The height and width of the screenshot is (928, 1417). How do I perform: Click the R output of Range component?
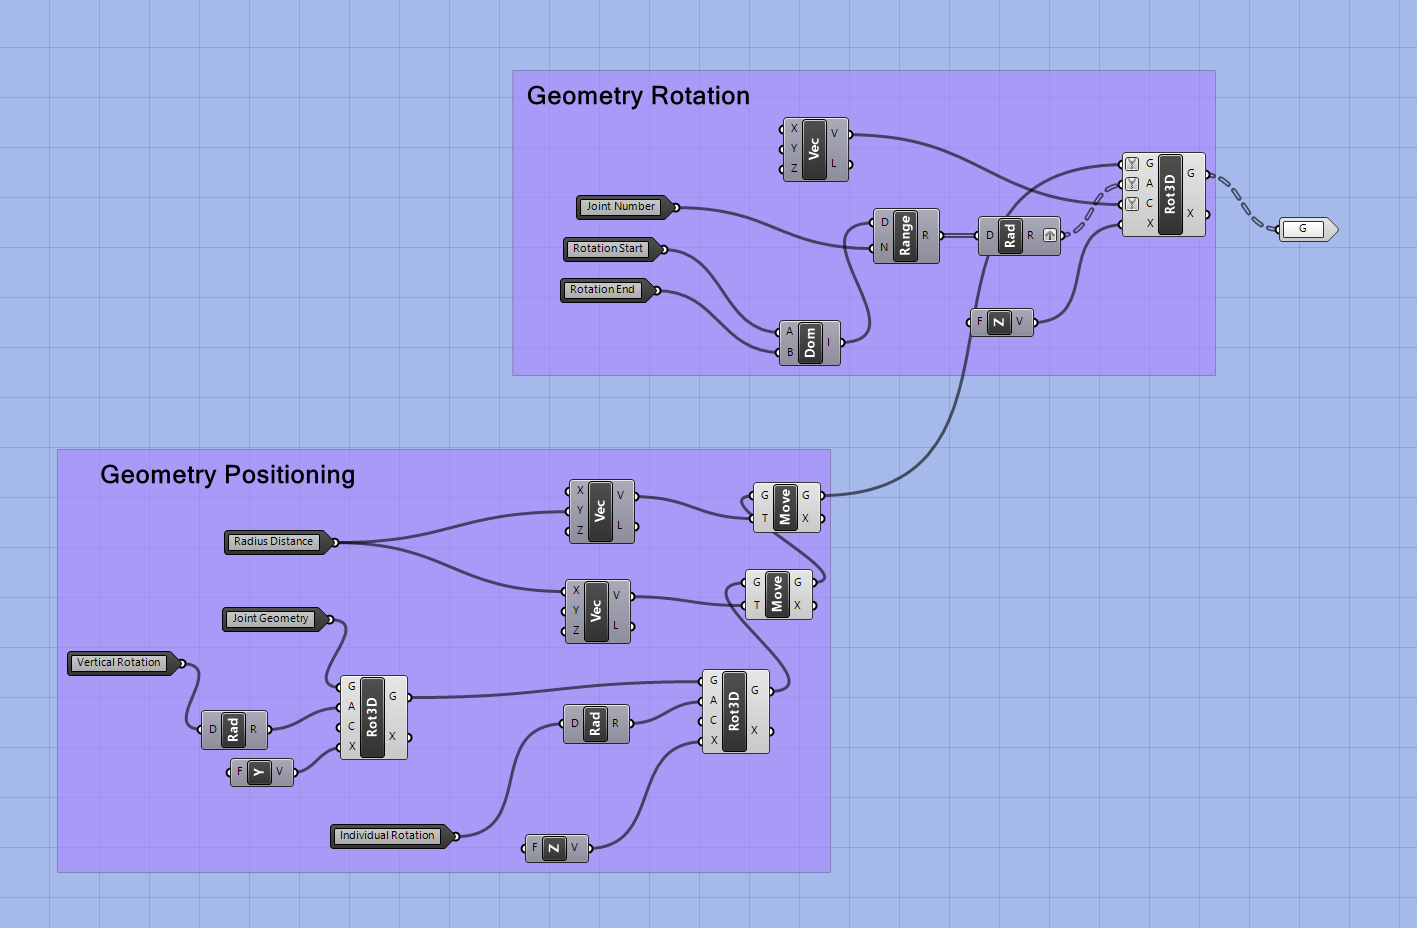[x=926, y=236]
